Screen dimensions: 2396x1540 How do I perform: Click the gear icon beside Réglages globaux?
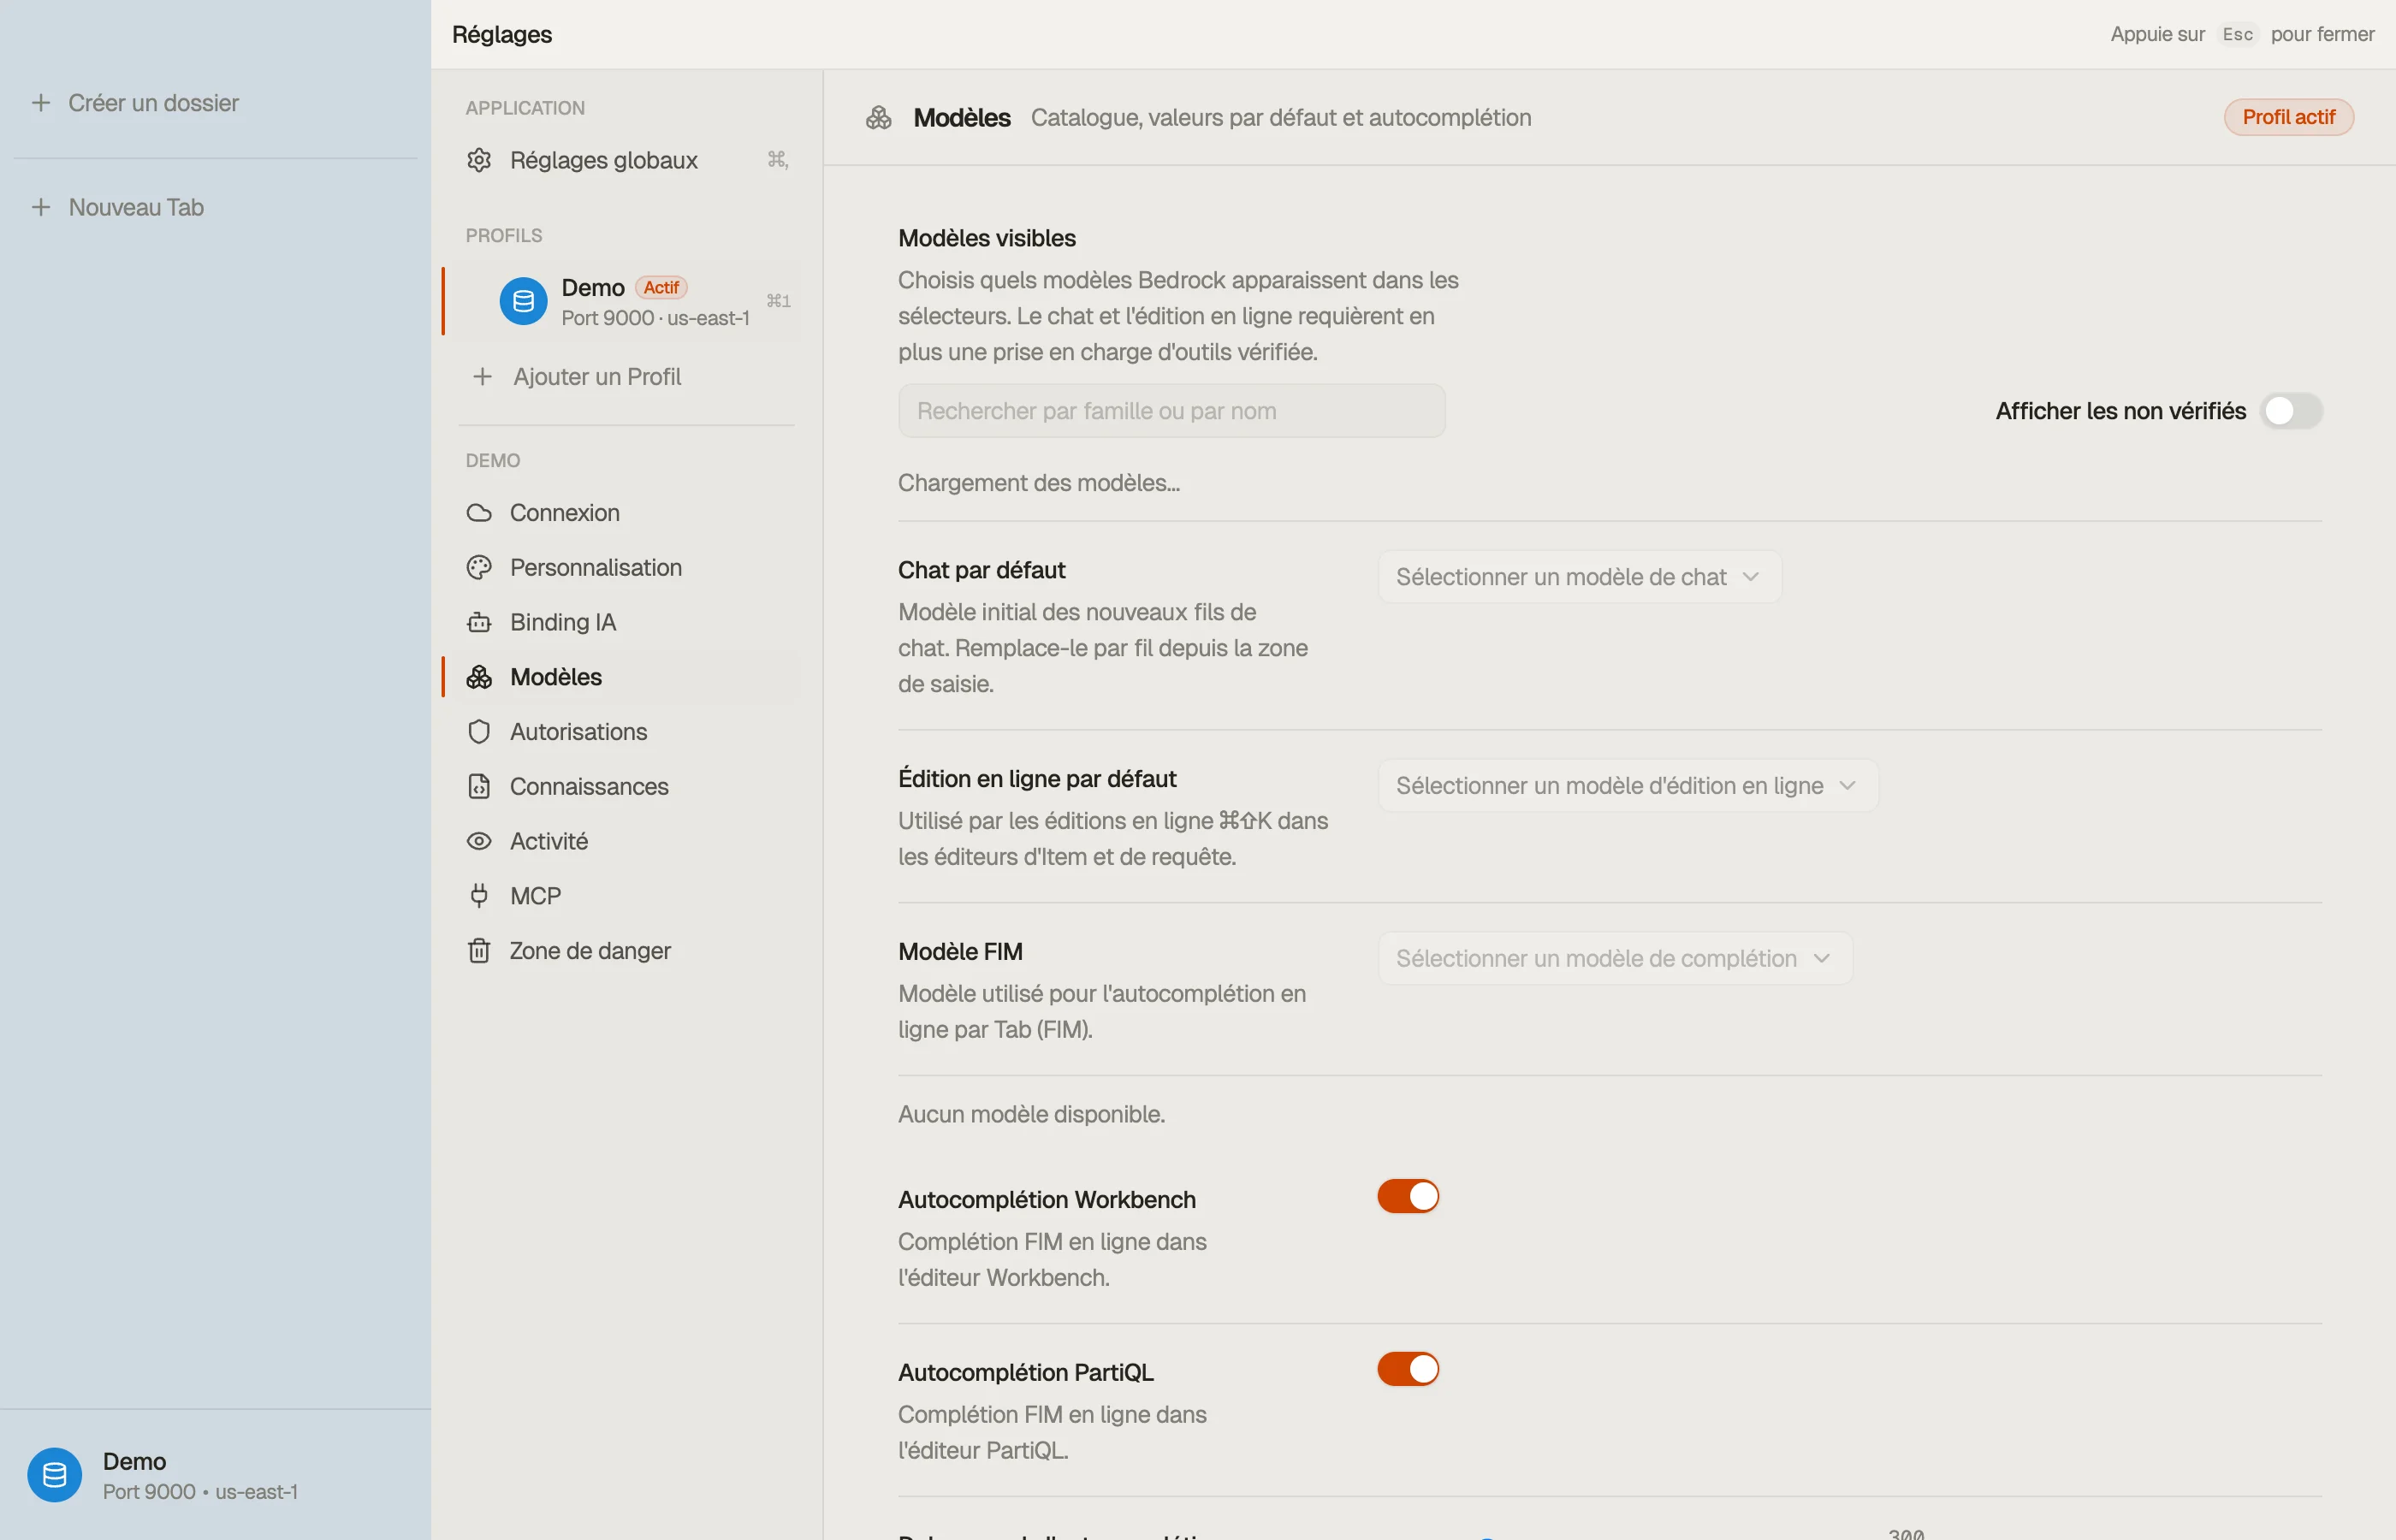pos(479,160)
